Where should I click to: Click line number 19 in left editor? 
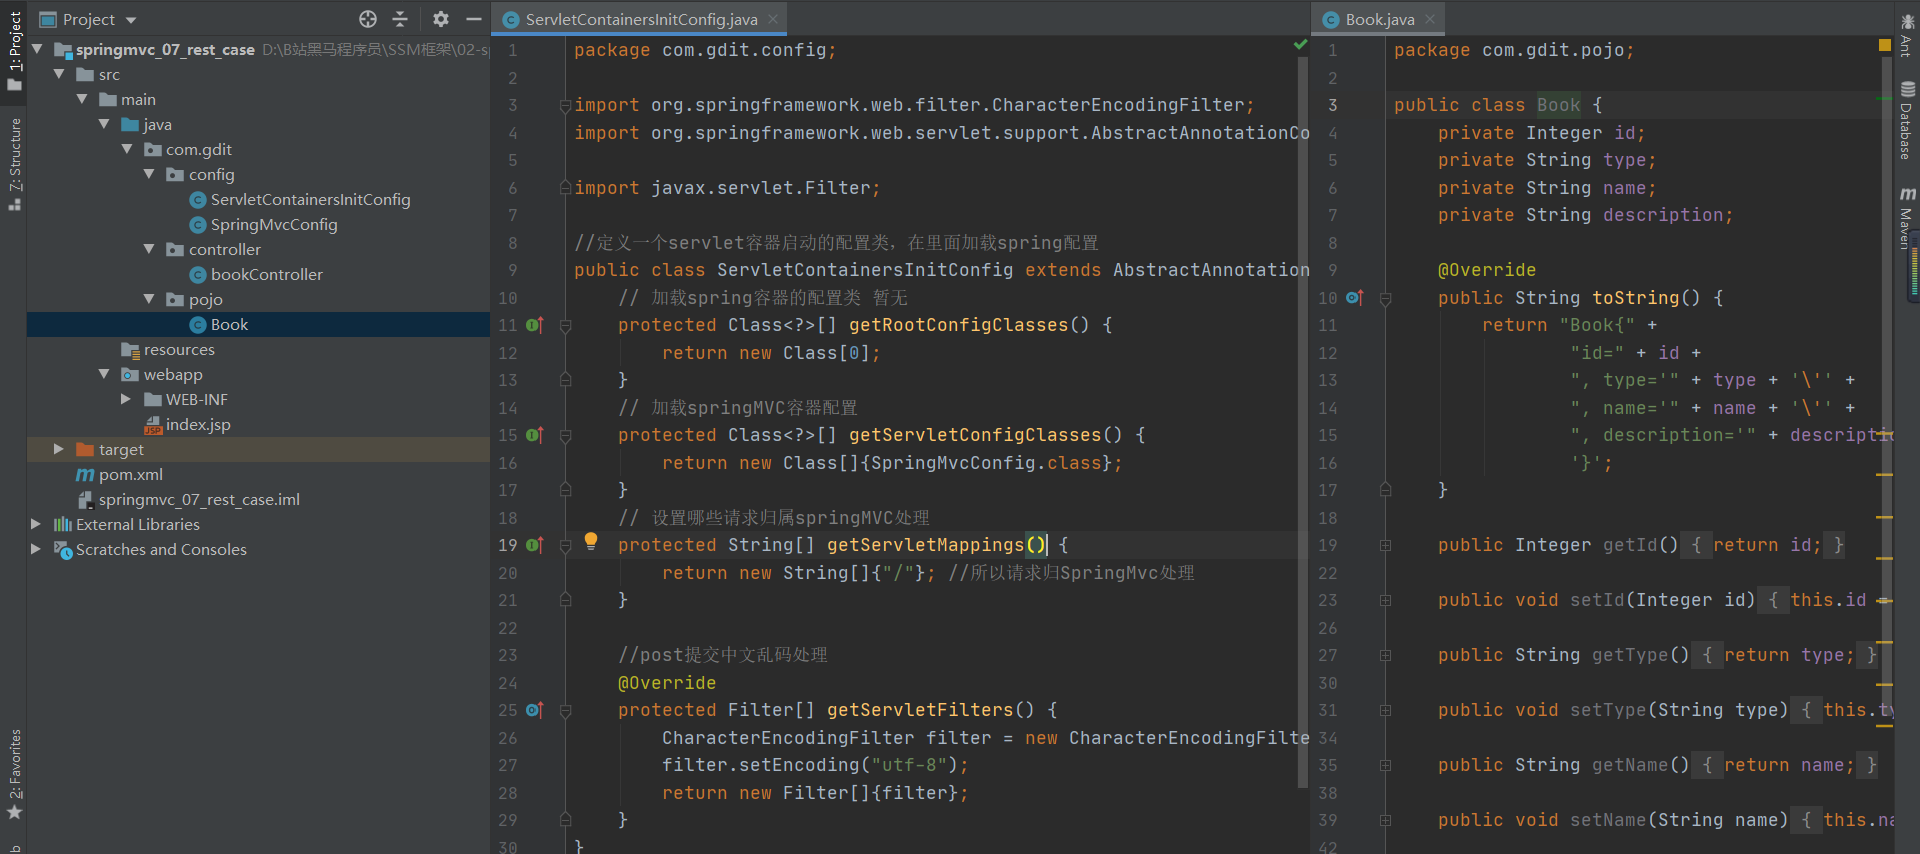tap(508, 545)
